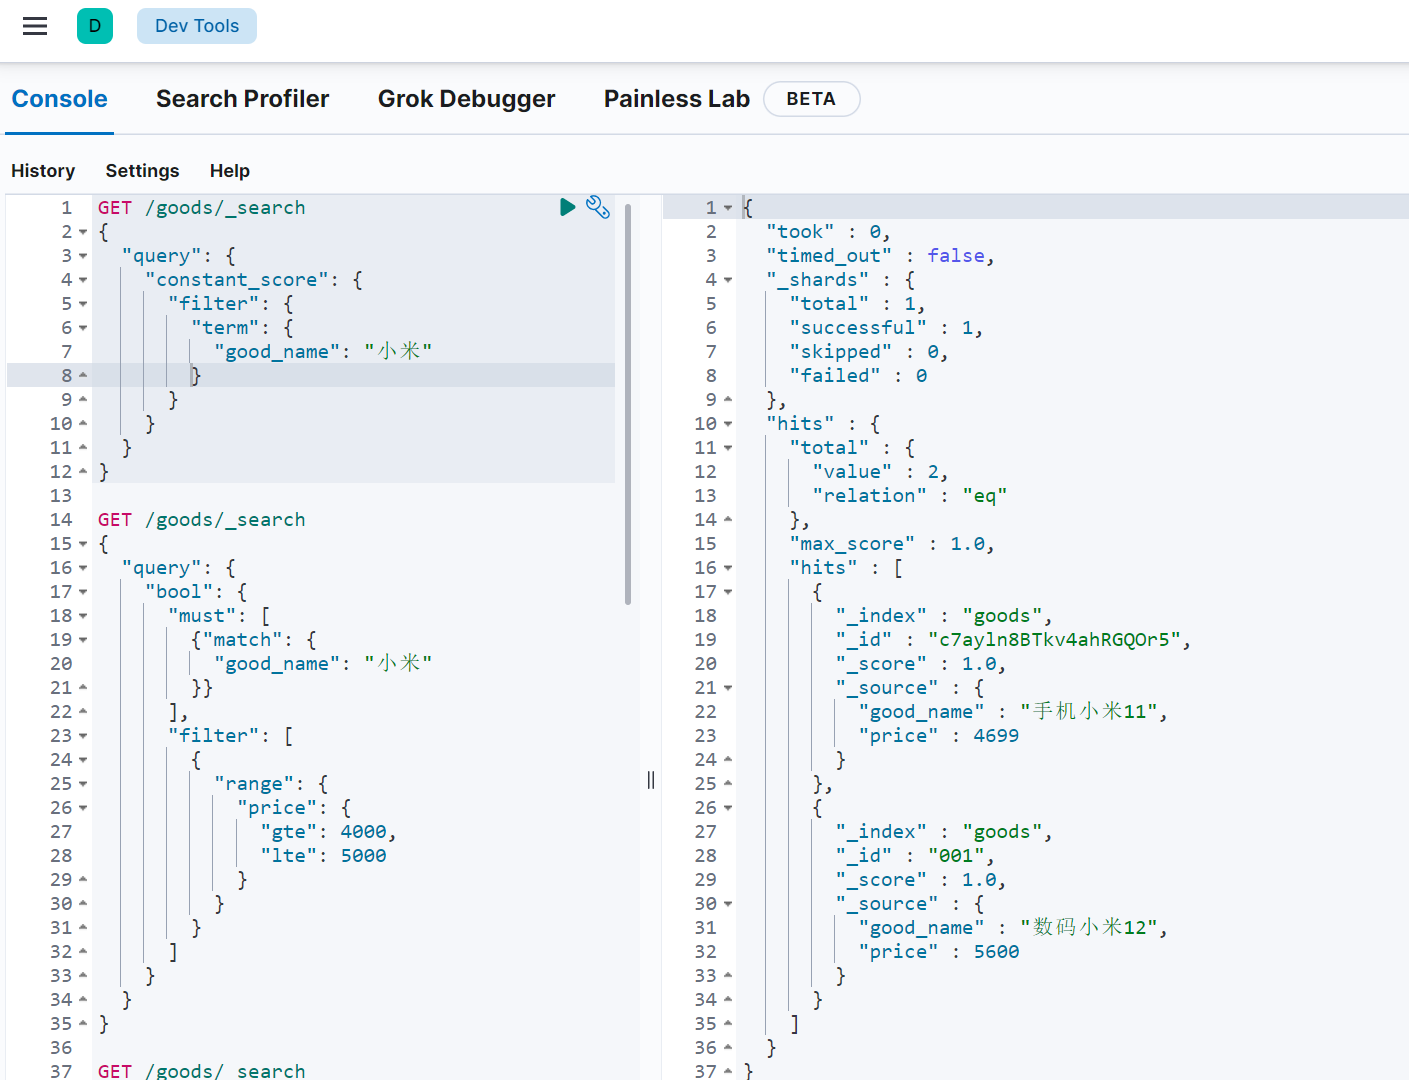This screenshot has height=1080, width=1409.
Task: Open the hamburger navigation menu
Action: tap(35, 26)
